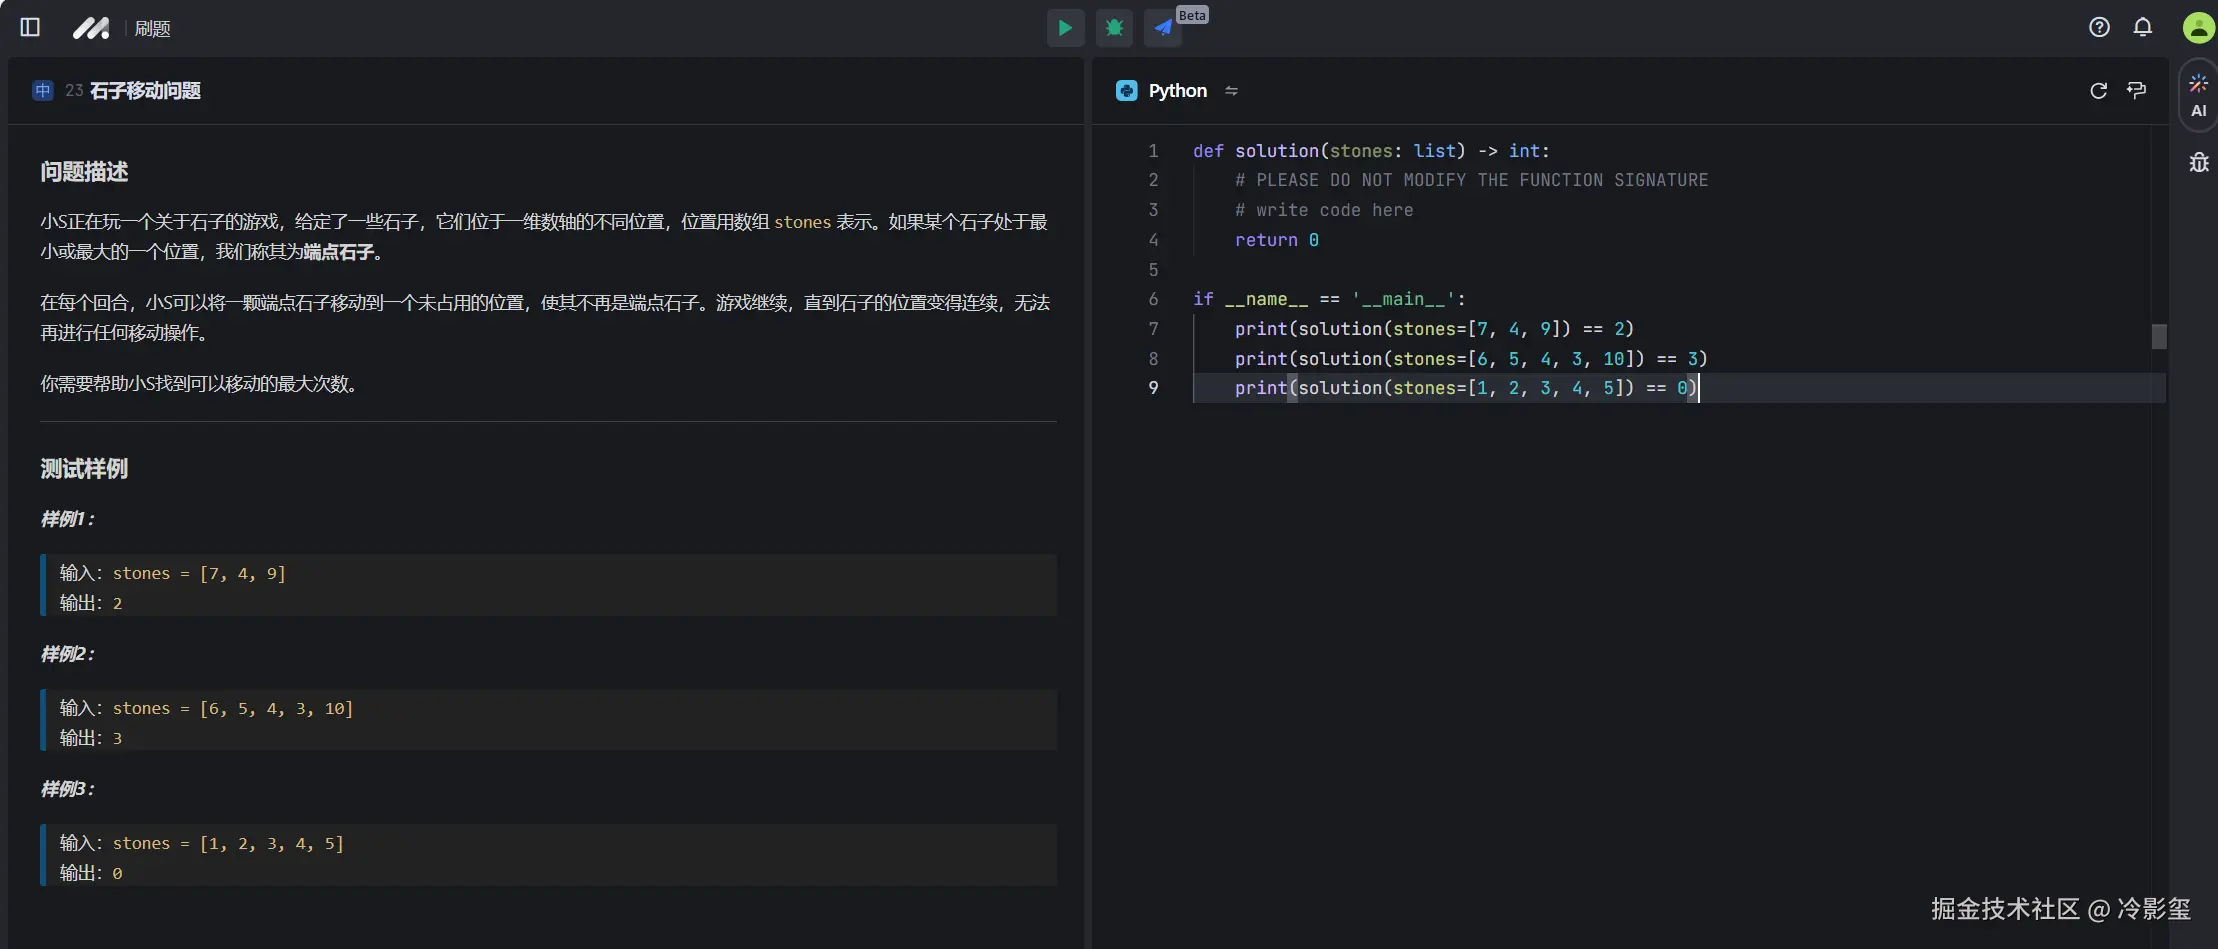Click the word wrap icon in editor header
This screenshot has width=2218, height=949.
2136,91
